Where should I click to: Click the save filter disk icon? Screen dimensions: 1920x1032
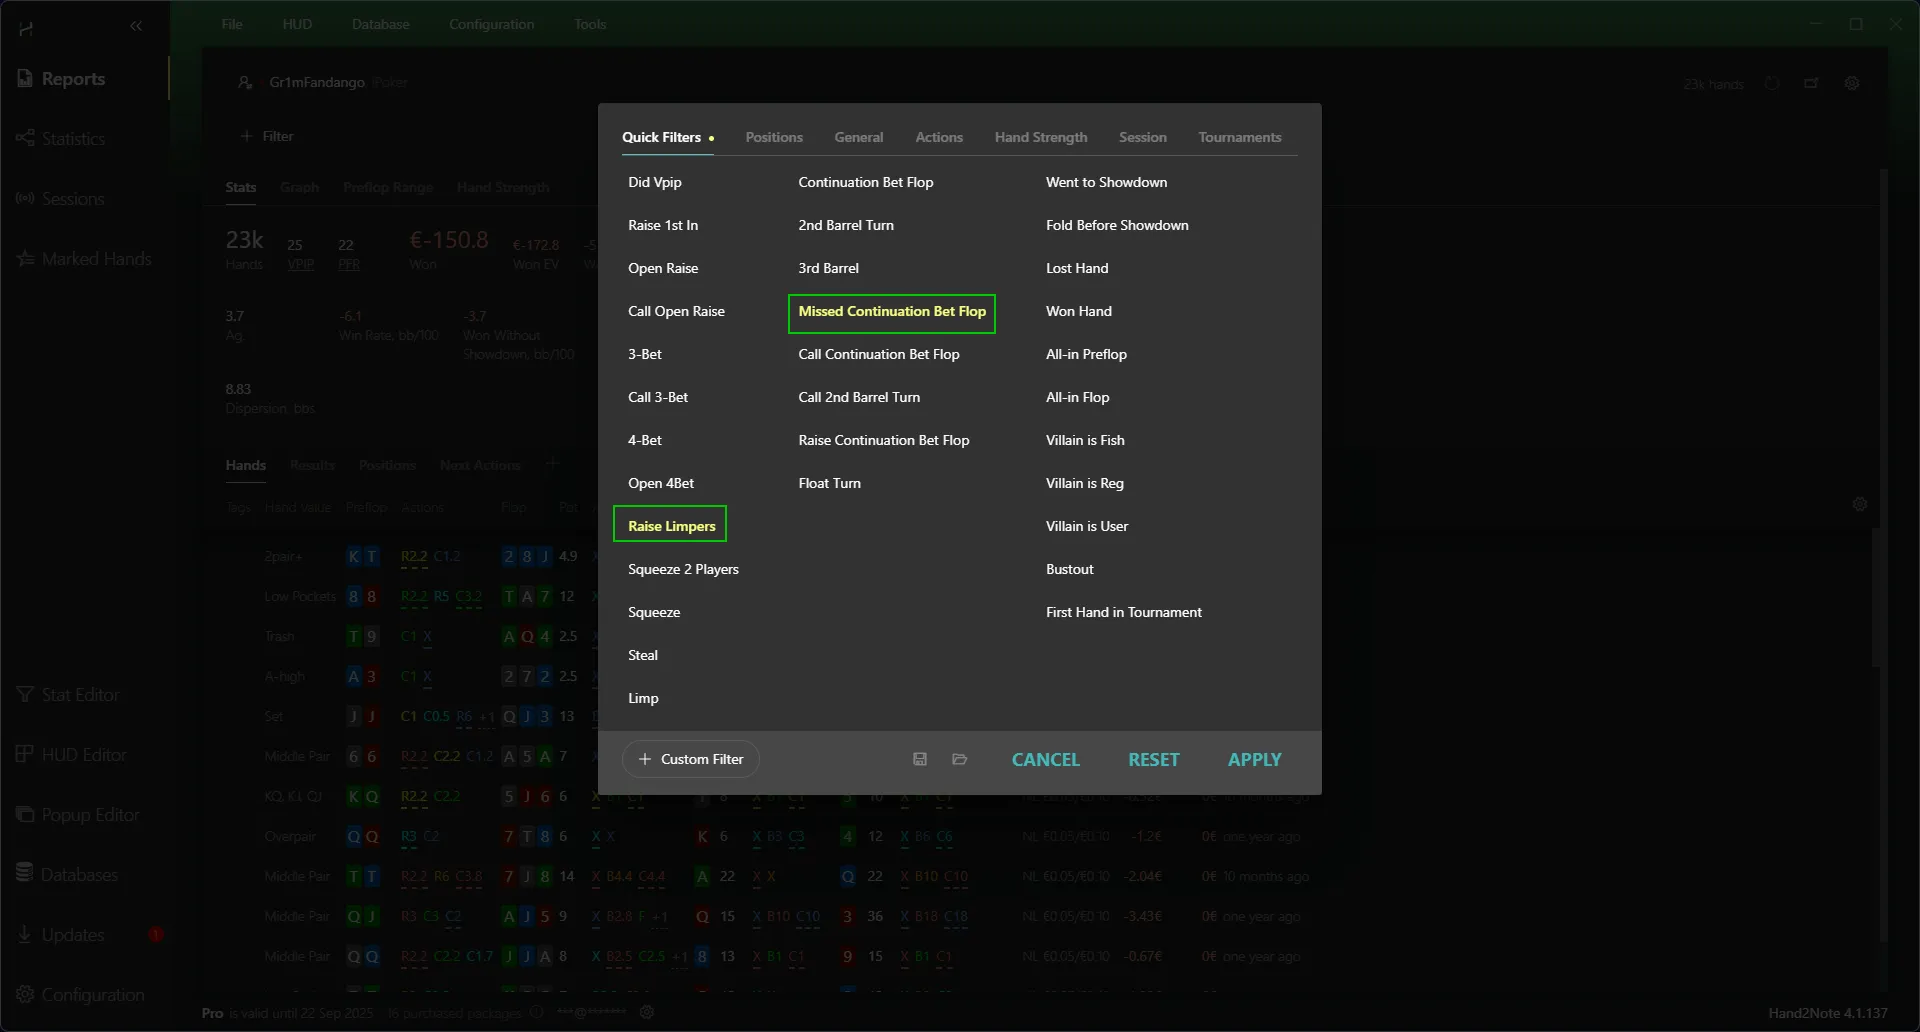point(920,760)
